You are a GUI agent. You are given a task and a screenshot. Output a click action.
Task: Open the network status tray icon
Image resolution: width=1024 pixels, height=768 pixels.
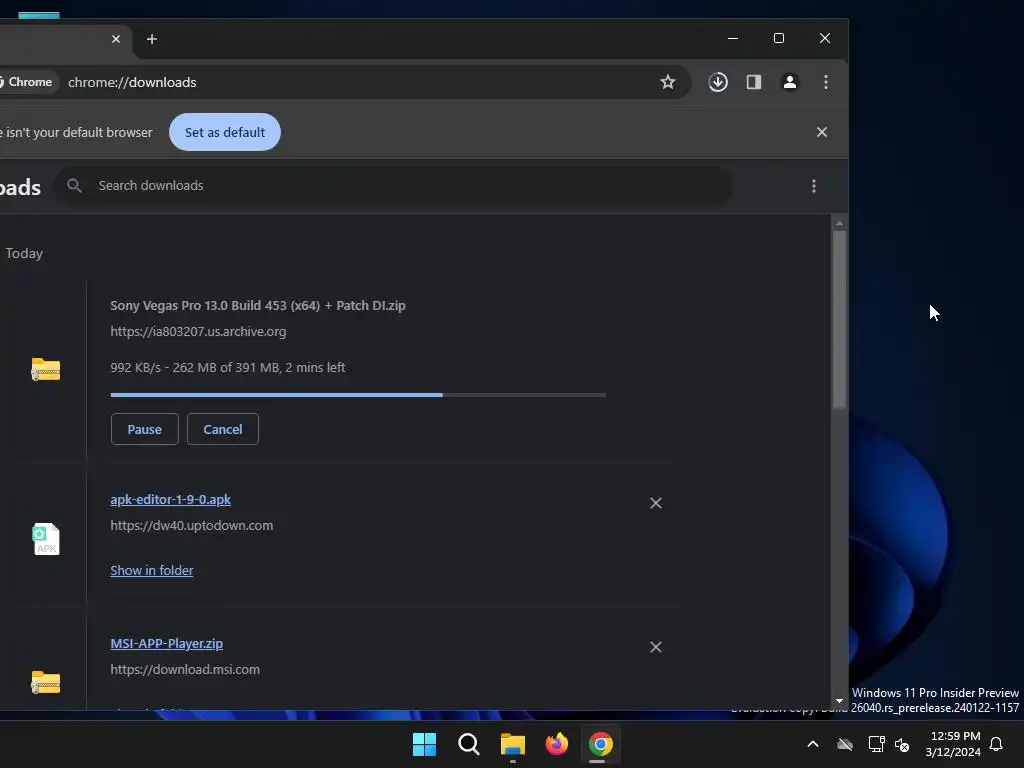point(876,744)
